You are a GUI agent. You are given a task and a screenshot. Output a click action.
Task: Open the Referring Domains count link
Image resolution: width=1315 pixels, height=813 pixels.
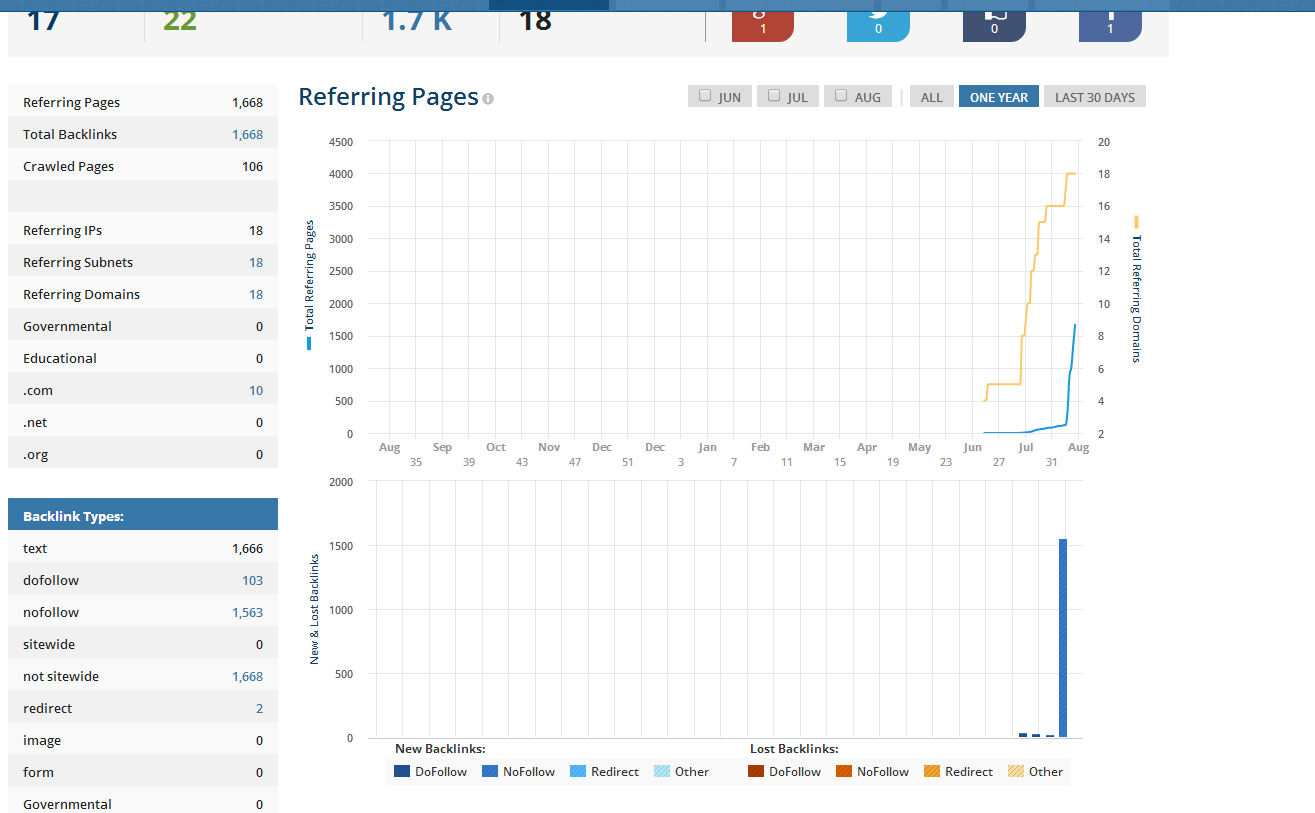click(256, 294)
